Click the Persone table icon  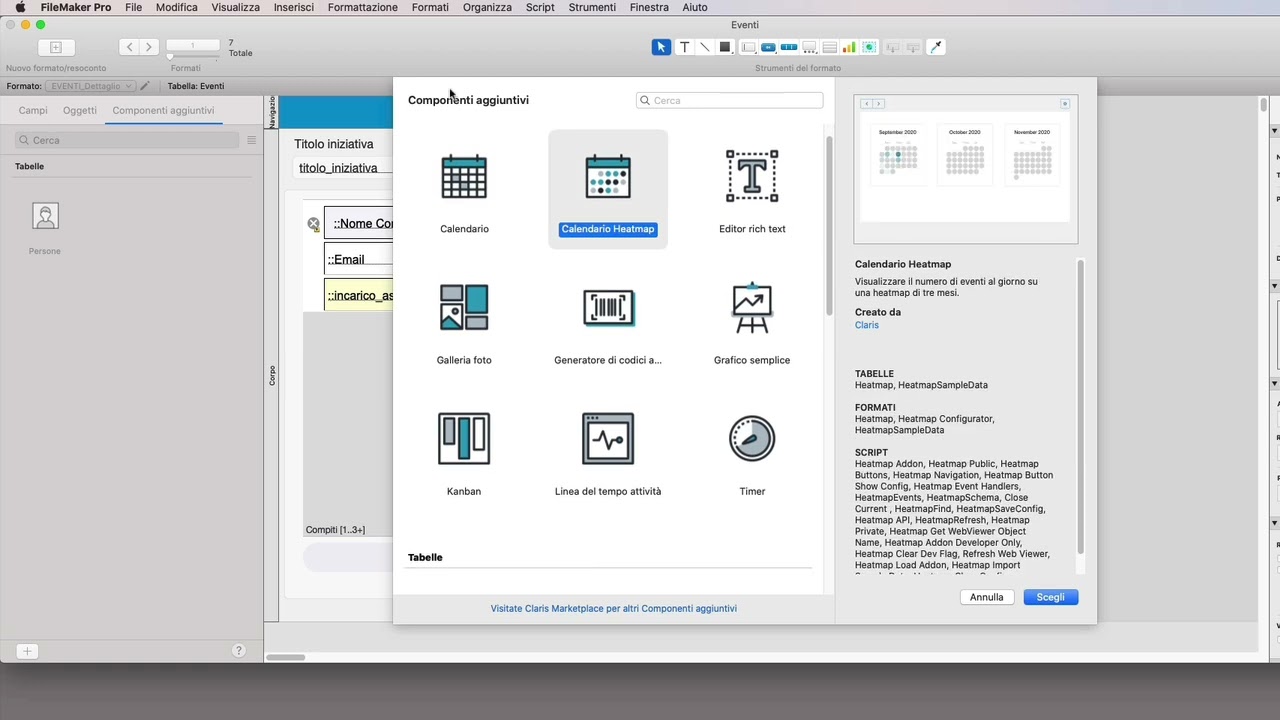pos(45,216)
